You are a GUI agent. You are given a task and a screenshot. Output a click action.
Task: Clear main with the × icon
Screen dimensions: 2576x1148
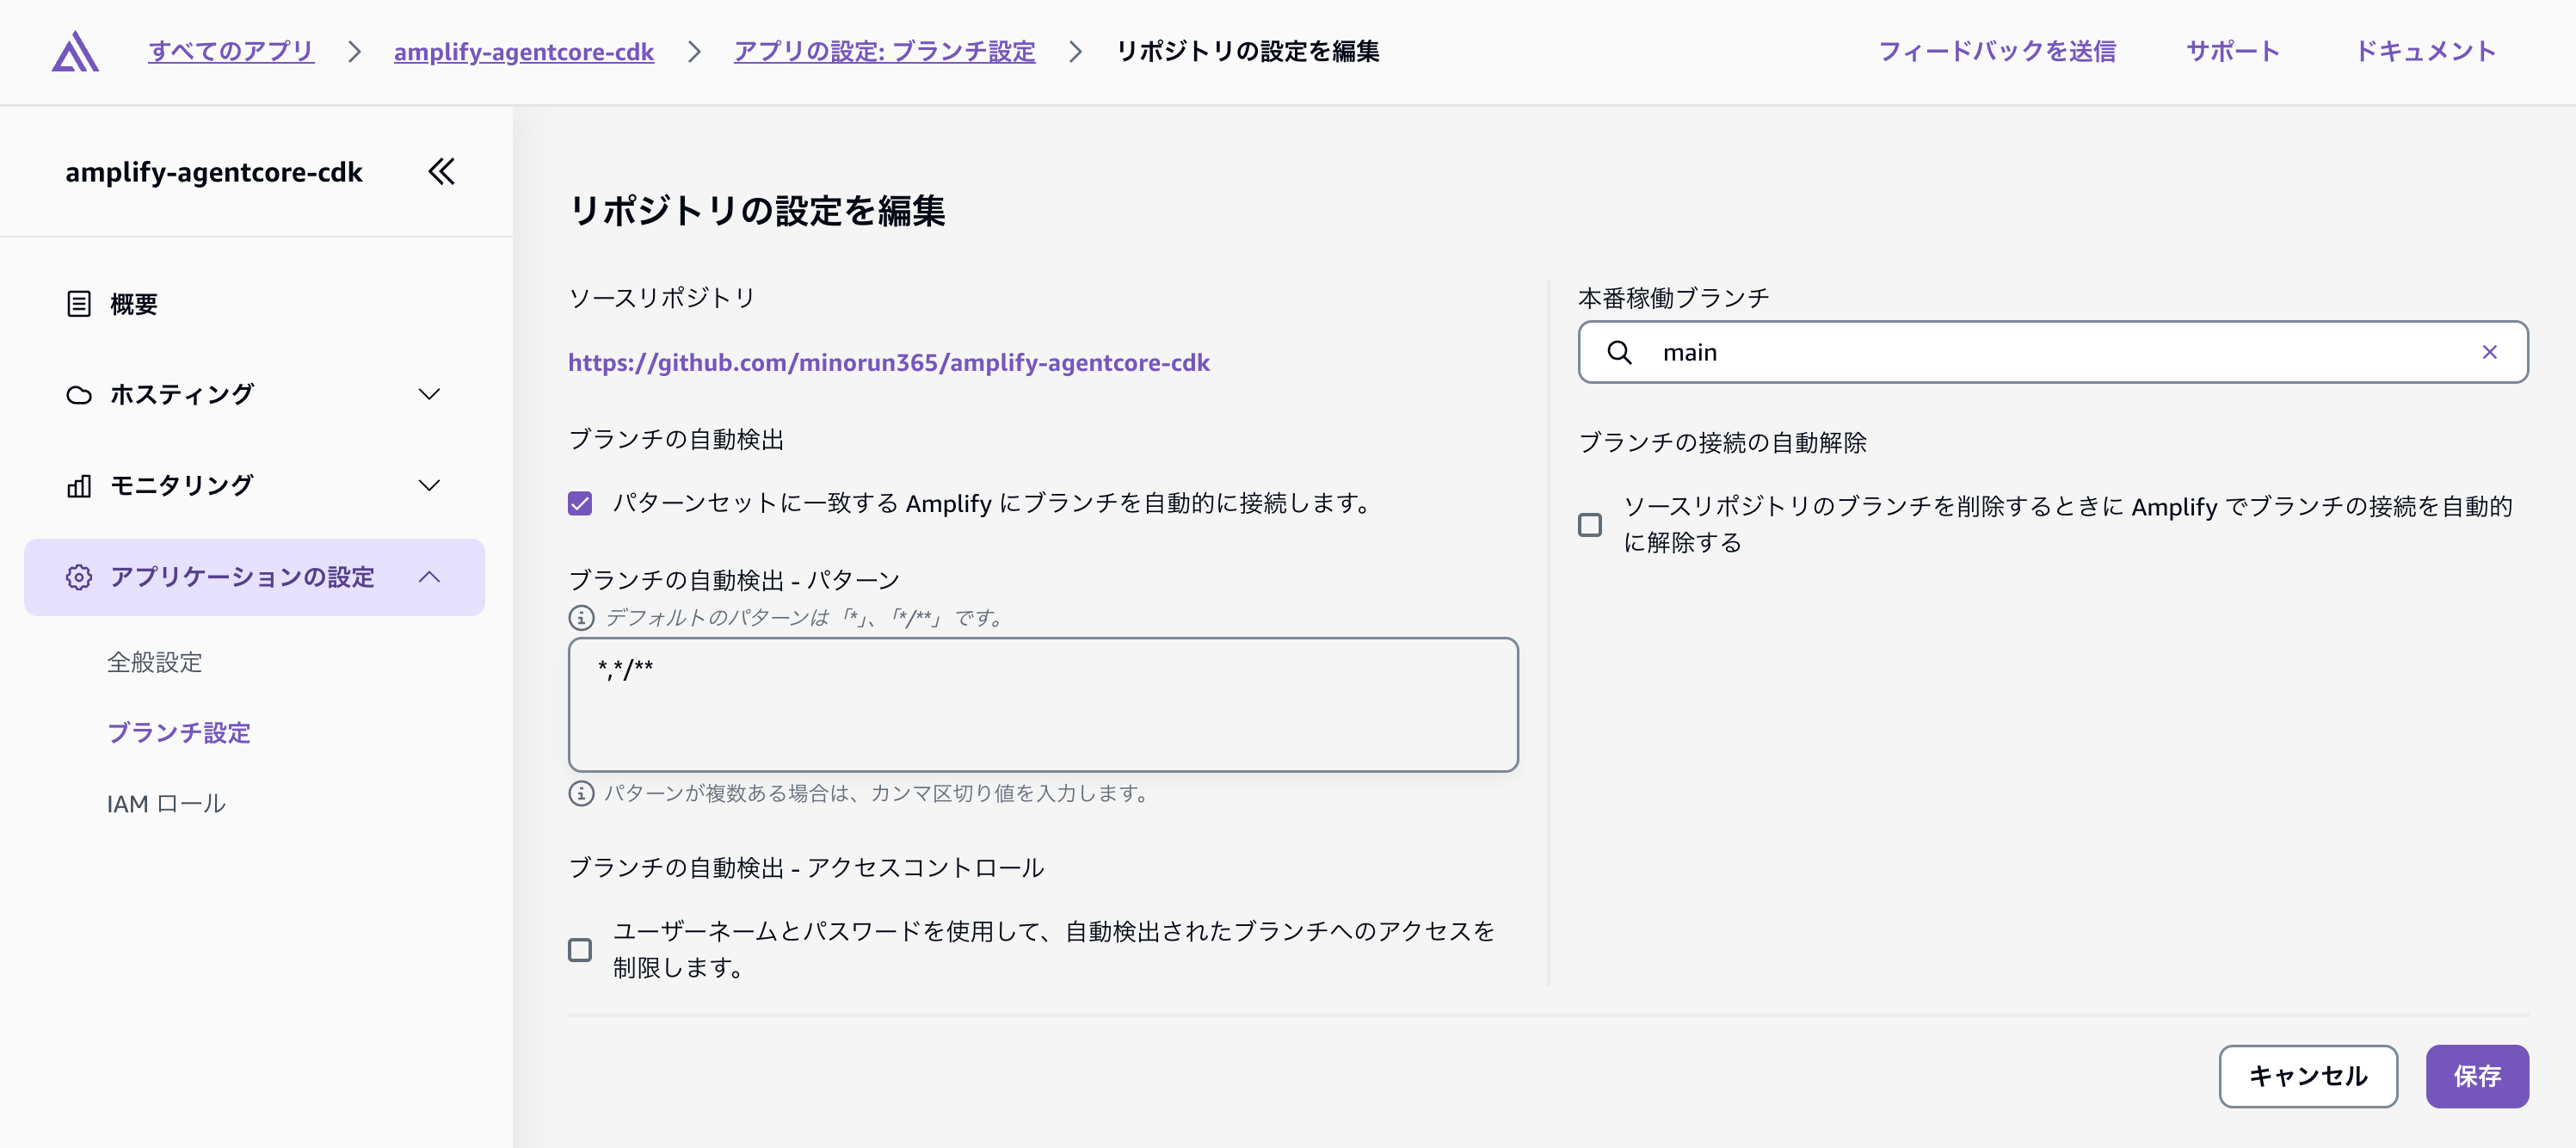[2490, 352]
